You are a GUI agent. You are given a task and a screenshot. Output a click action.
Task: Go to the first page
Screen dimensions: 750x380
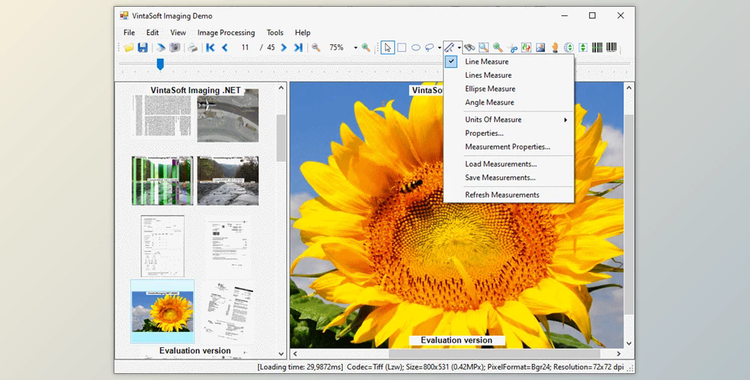point(210,47)
